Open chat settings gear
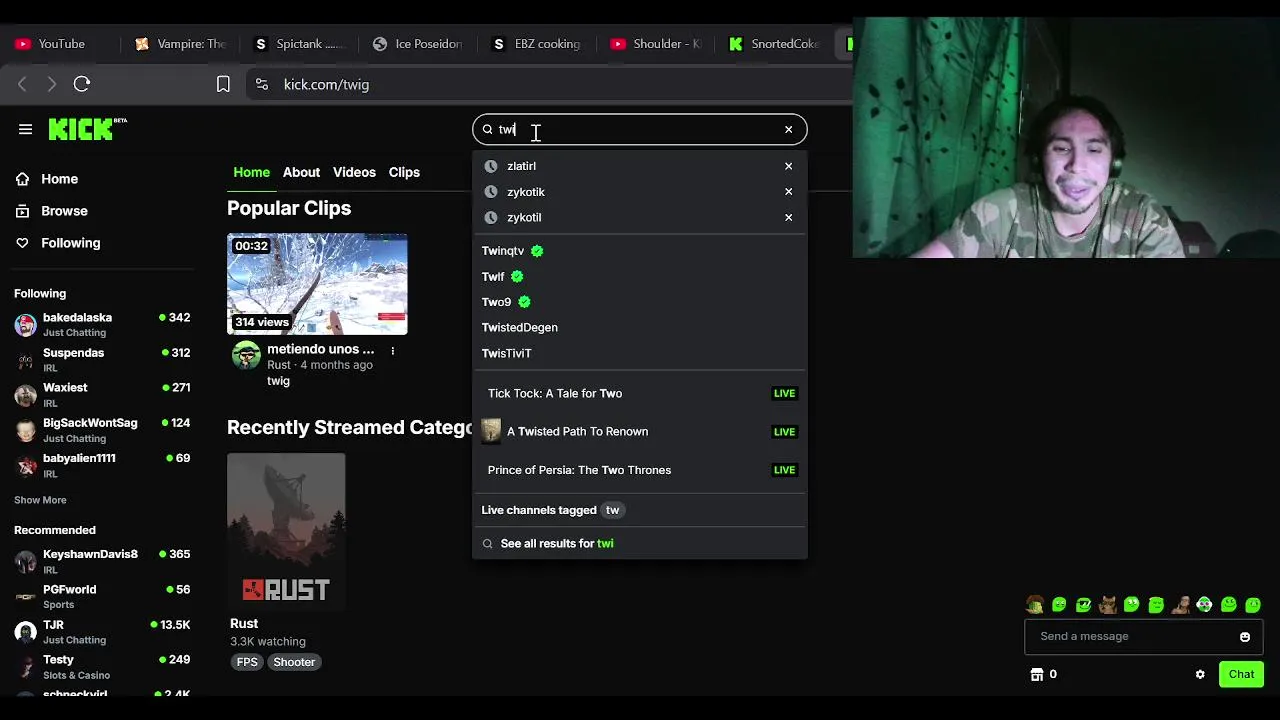Viewport: 1280px width, 720px height. [x=1200, y=674]
